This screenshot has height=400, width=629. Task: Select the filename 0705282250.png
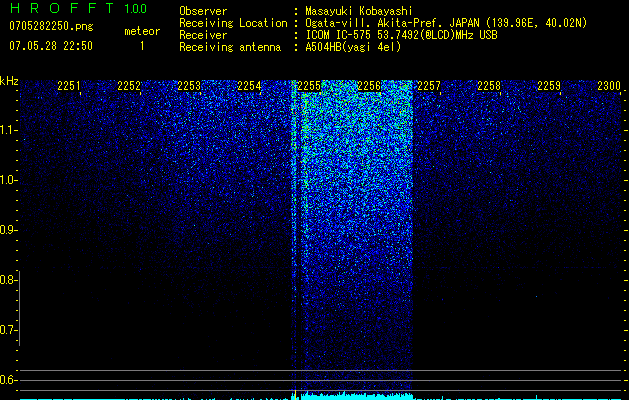pyautogui.click(x=51, y=26)
